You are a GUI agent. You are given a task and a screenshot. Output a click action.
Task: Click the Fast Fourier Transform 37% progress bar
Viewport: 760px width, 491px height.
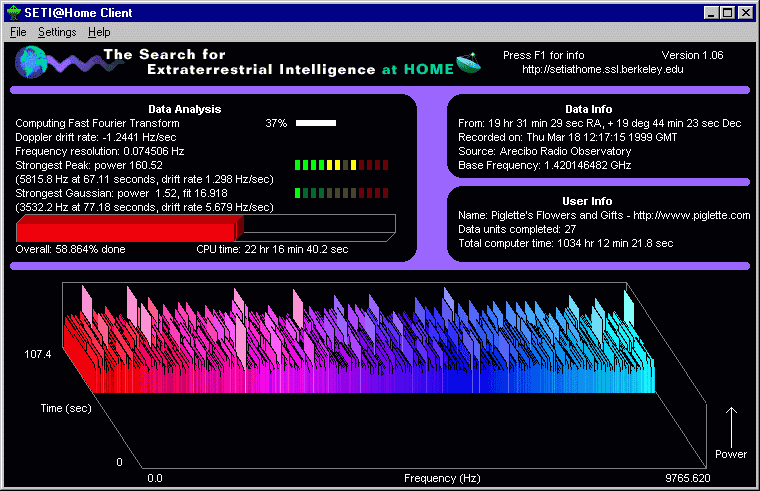pyautogui.click(x=316, y=123)
